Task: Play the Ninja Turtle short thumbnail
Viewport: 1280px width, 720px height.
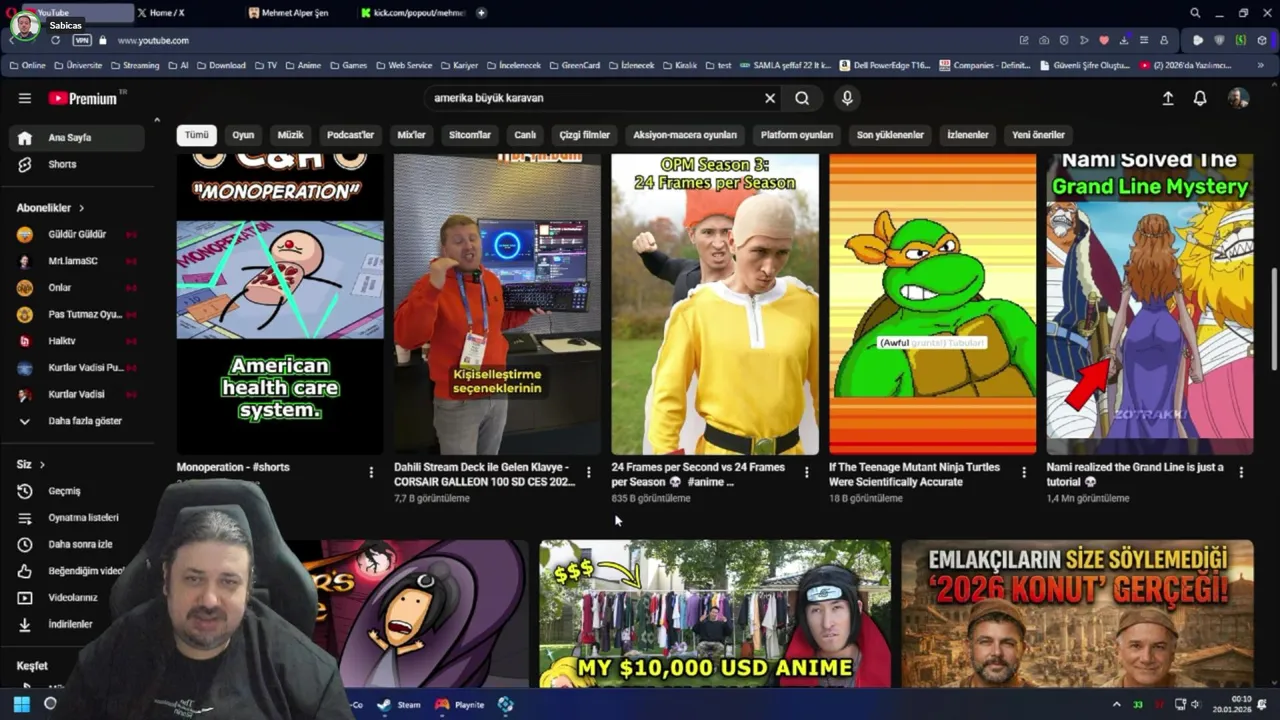Action: [x=933, y=304]
